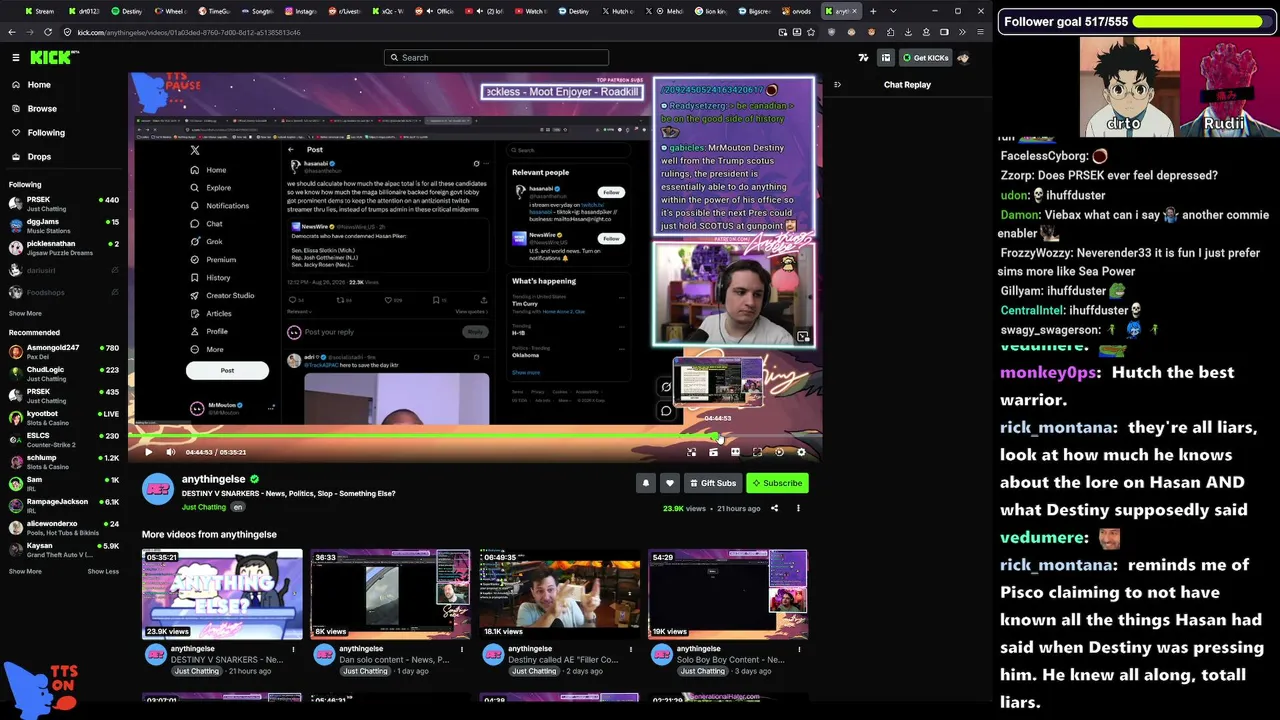Open the user profile avatar menu
Screen dimensions: 1280x720
point(963,58)
